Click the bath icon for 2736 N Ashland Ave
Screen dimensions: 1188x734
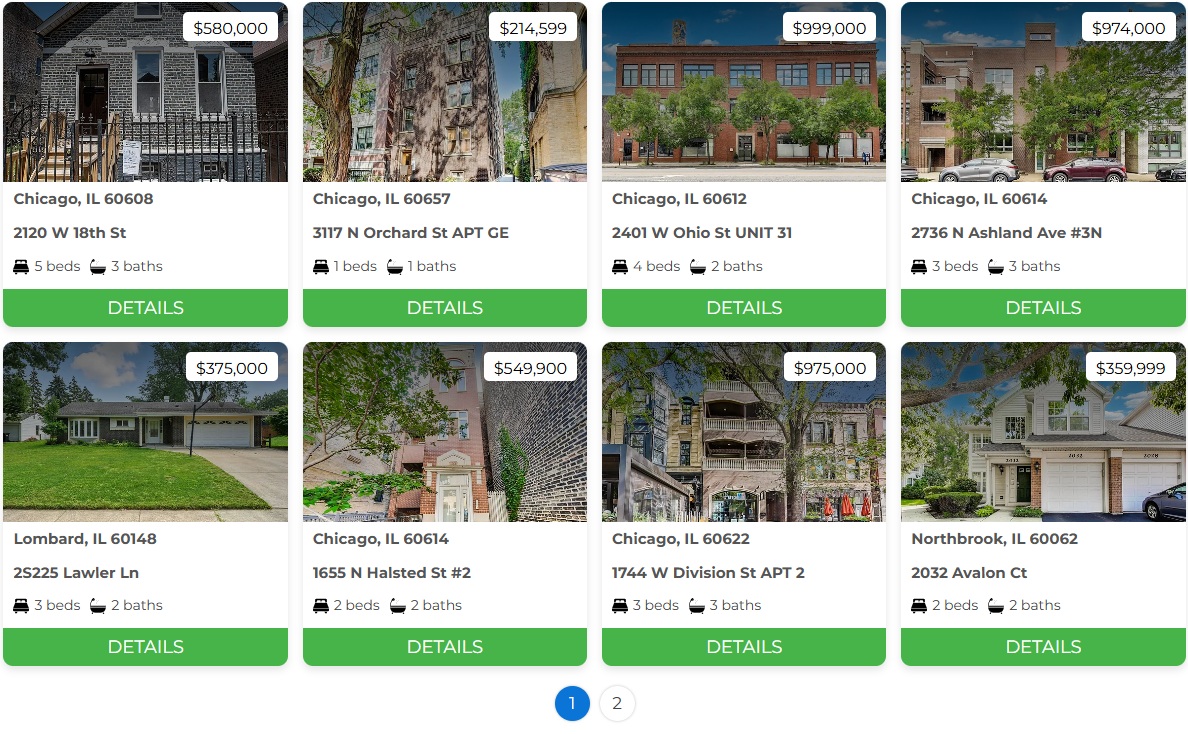pyautogui.click(x=996, y=267)
